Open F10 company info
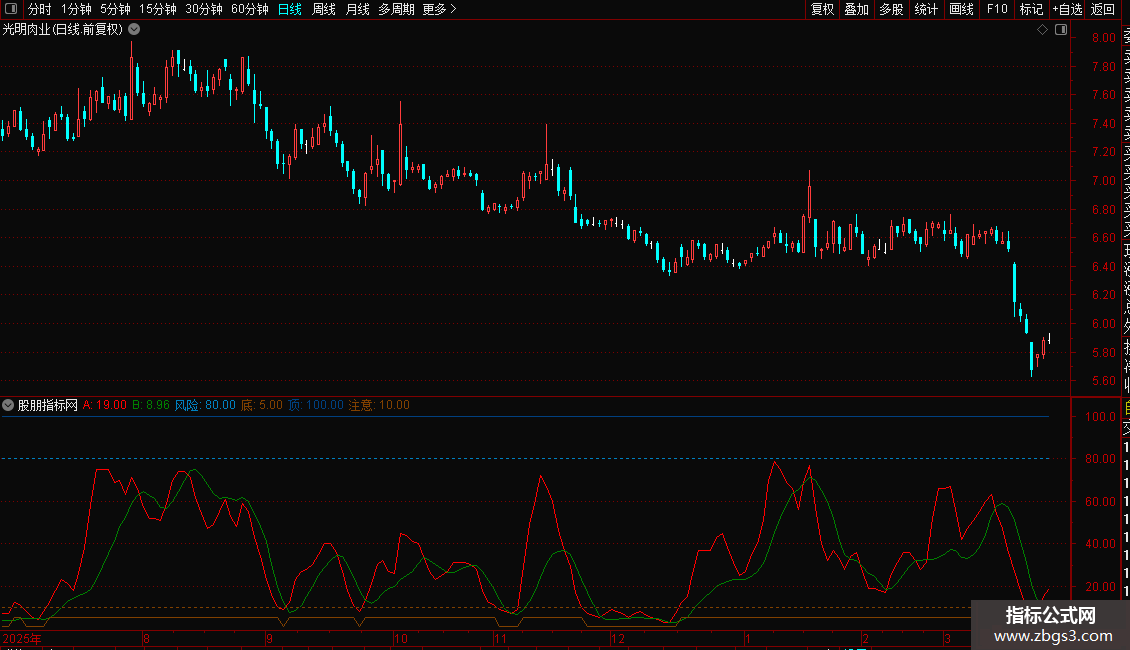Image resolution: width=1130 pixels, height=650 pixels. click(x=997, y=9)
